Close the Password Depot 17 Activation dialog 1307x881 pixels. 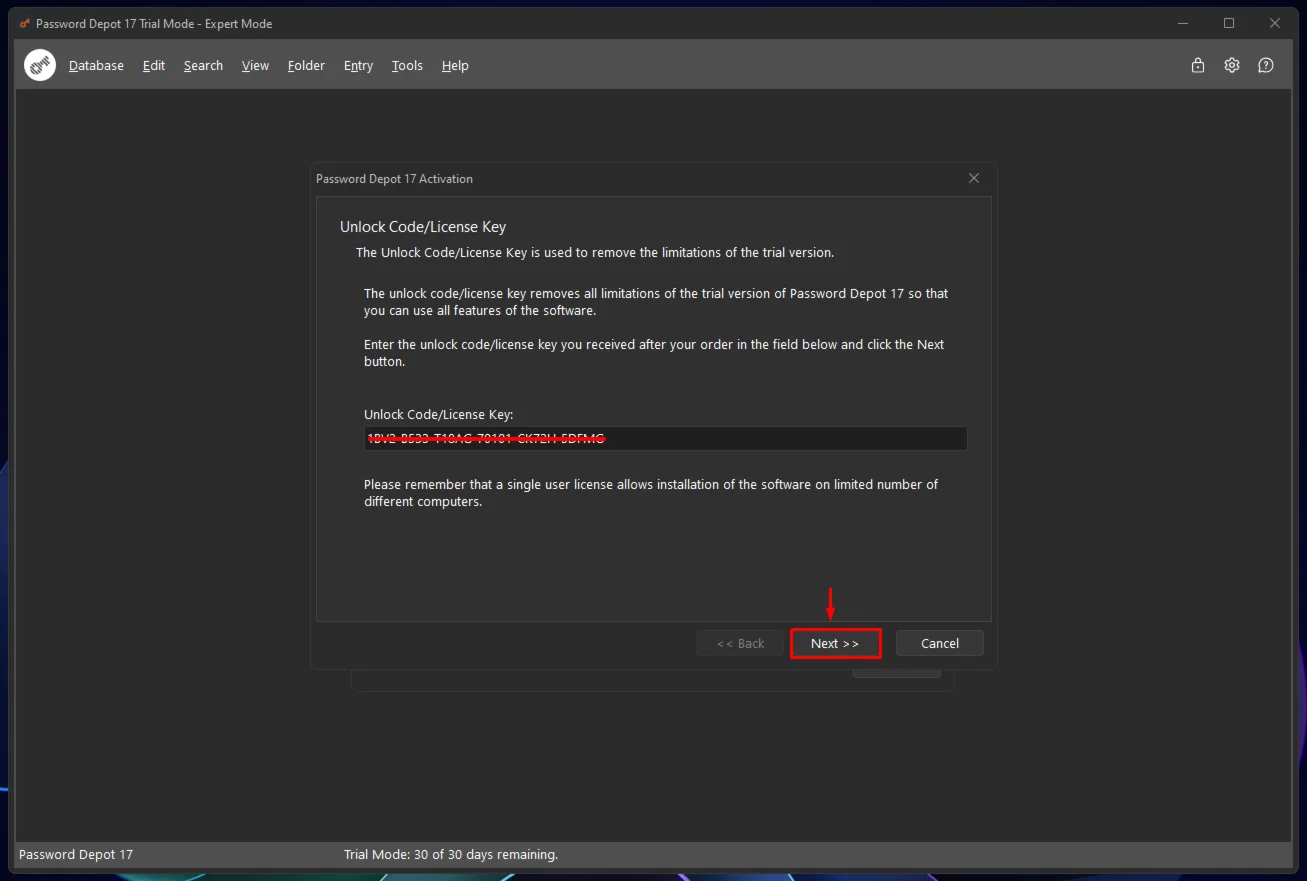point(974,178)
